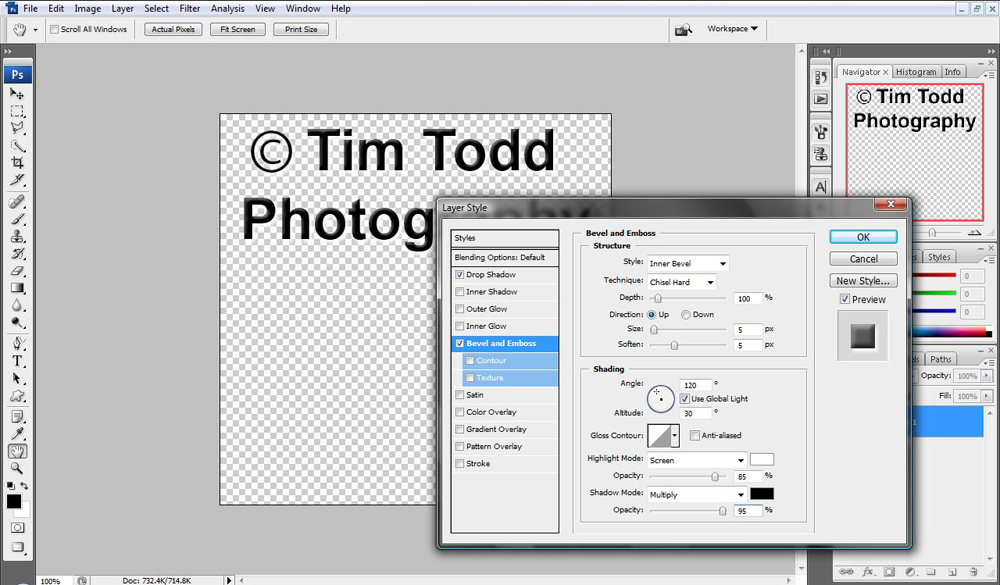This screenshot has width=1000, height=585.
Task: Enable the Contour checkbox
Action: click(x=470, y=361)
